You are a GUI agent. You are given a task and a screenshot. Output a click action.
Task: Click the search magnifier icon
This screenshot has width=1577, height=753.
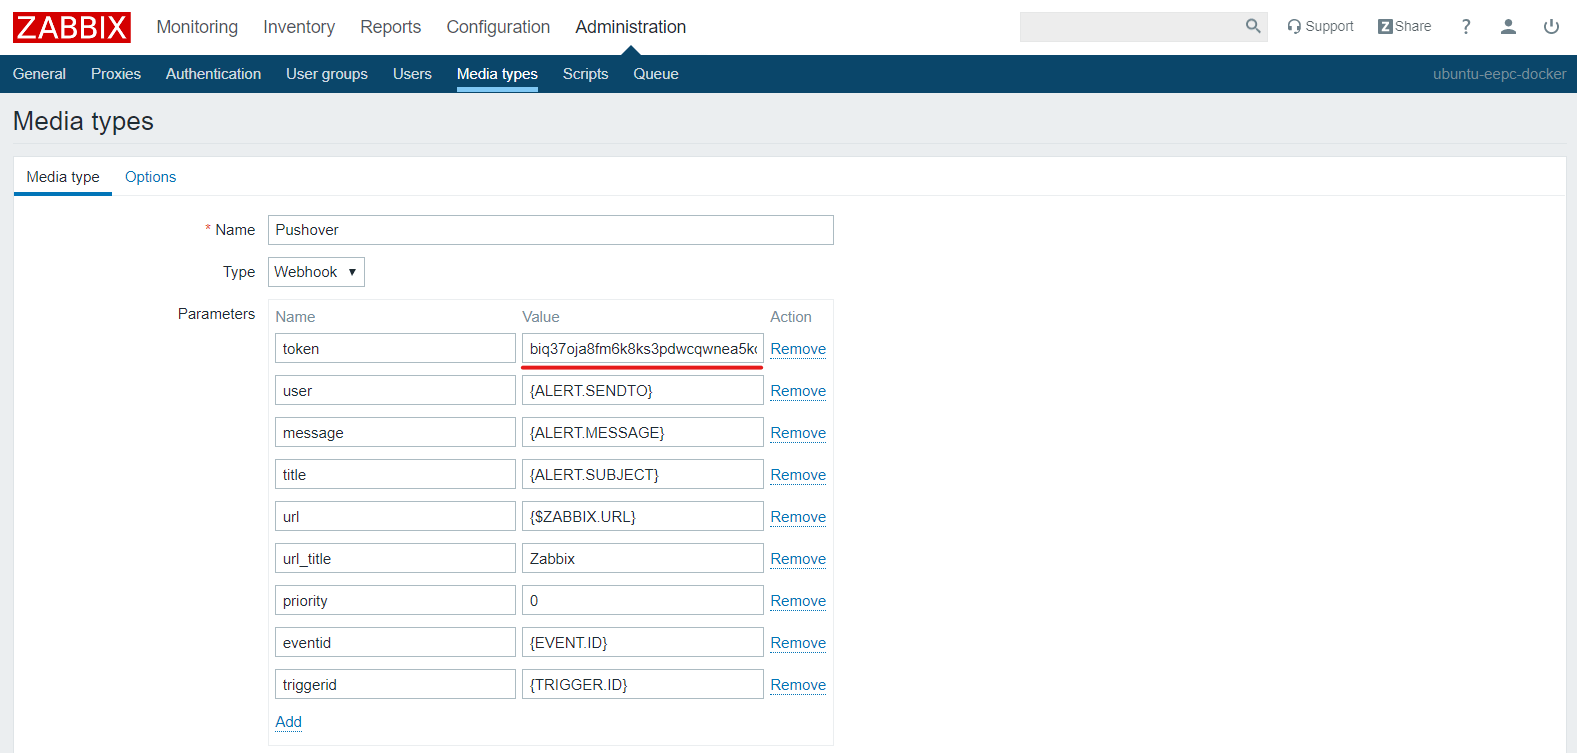coord(1252,27)
